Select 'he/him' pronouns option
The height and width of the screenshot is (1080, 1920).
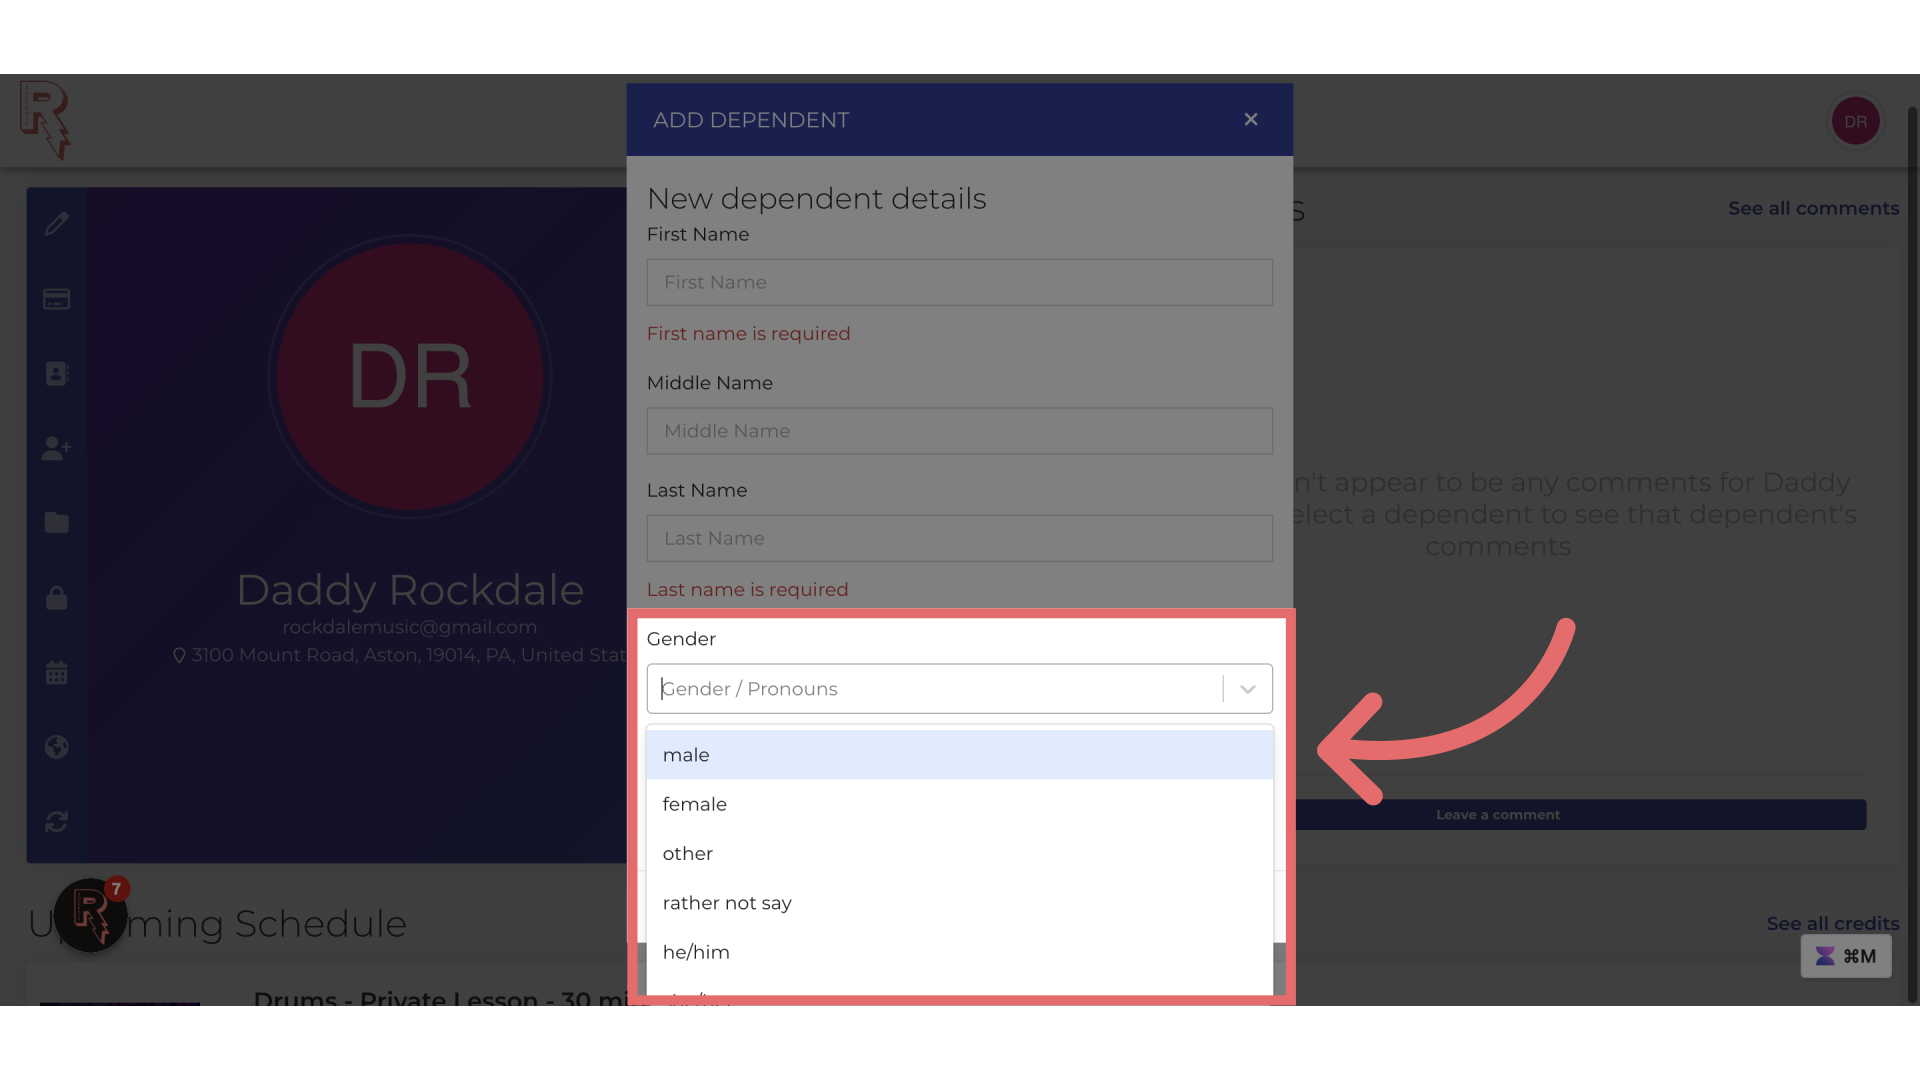click(960, 952)
